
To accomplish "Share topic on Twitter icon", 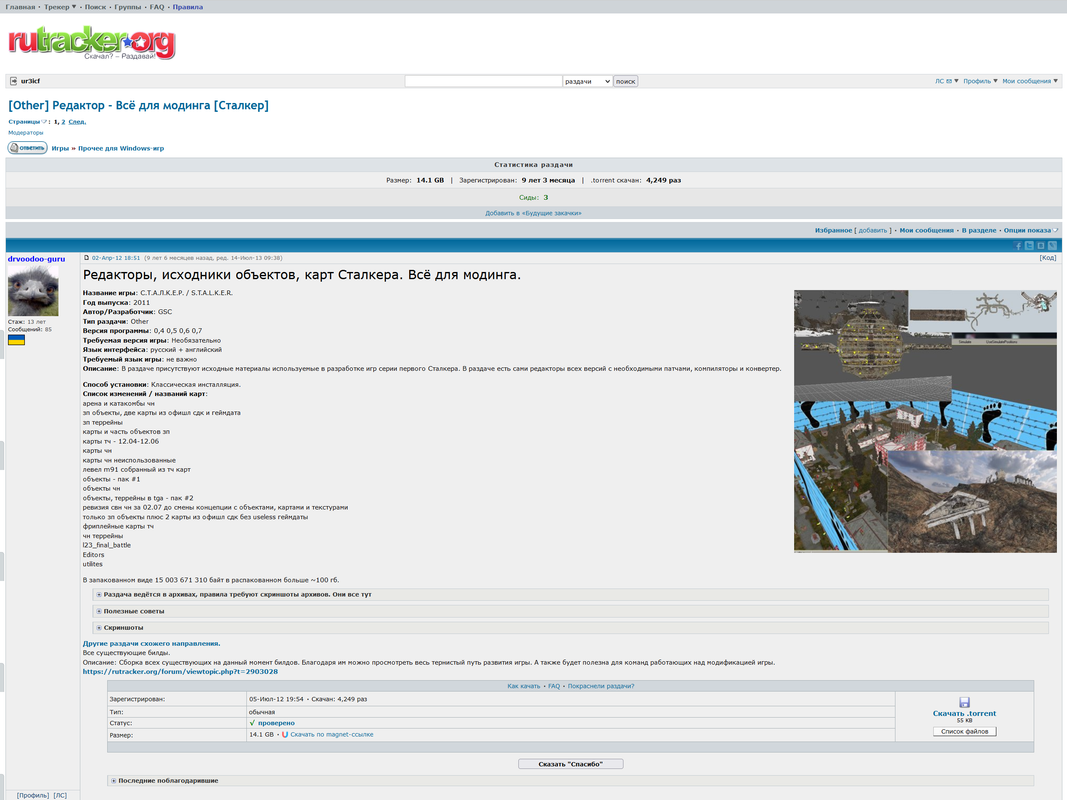I will [x=1029, y=246].
